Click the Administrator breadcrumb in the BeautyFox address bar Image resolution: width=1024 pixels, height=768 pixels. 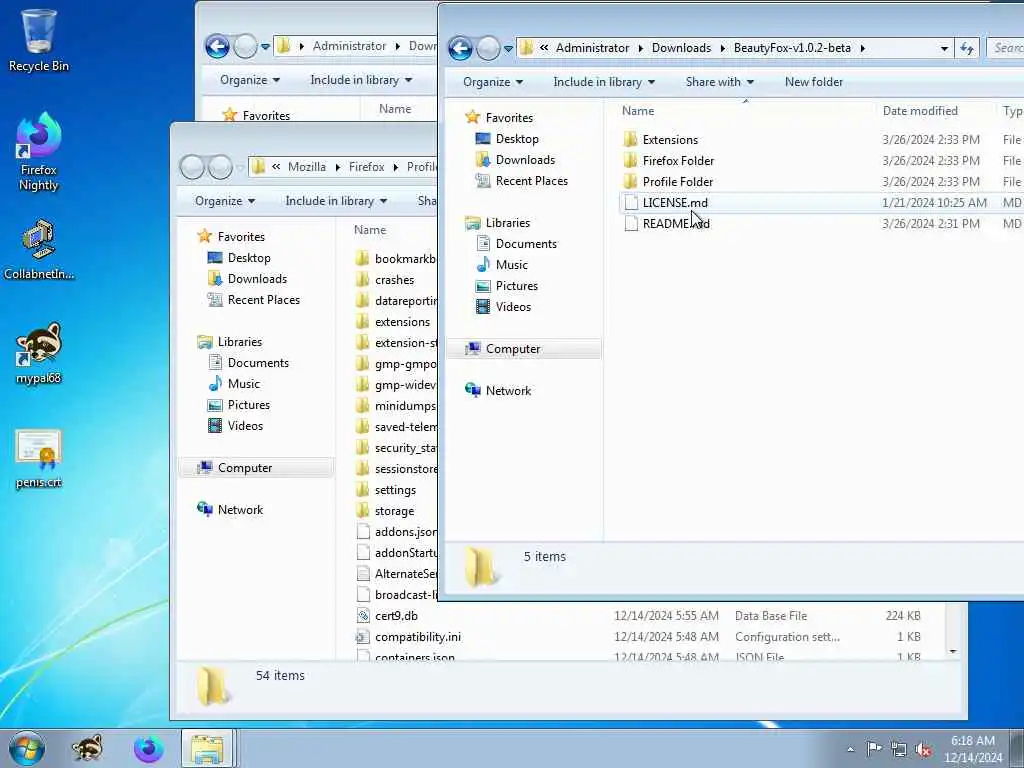point(592,48)
